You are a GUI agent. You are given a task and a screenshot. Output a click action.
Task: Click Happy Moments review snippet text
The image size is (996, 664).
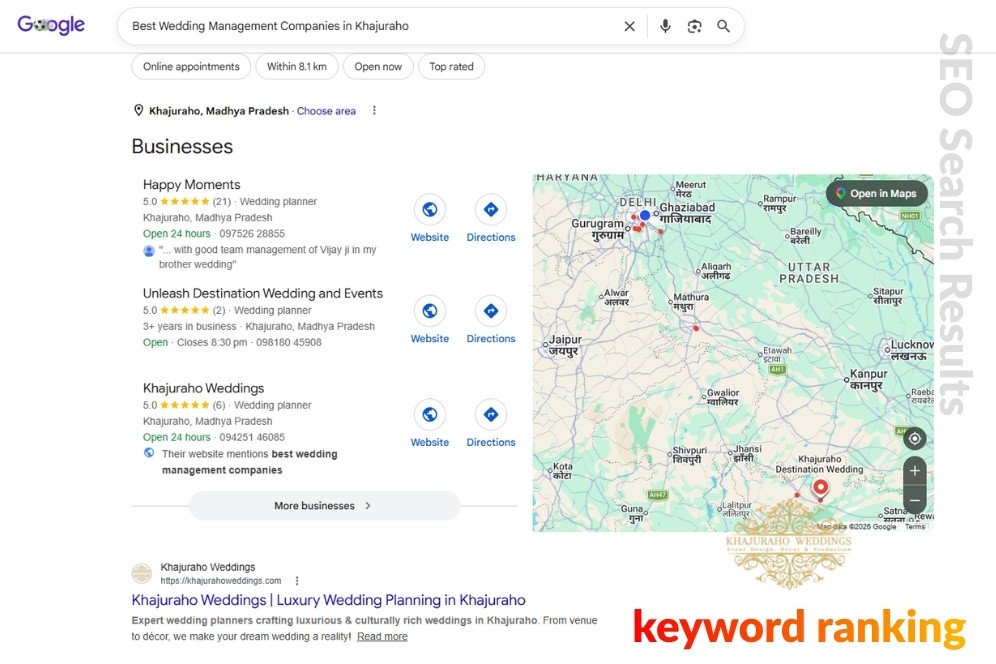(x=267, y=257)
